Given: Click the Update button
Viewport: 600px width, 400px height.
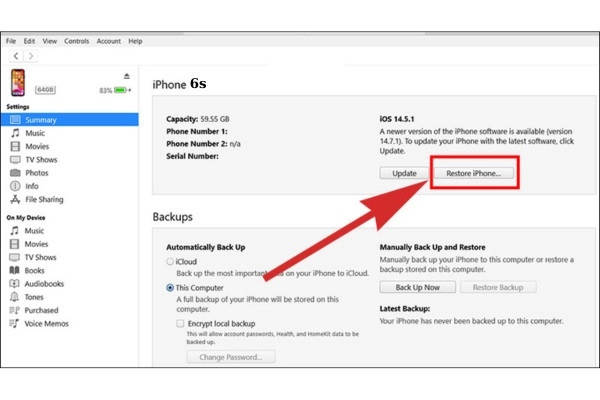Looking at the screenshot, I should (403, 173).
